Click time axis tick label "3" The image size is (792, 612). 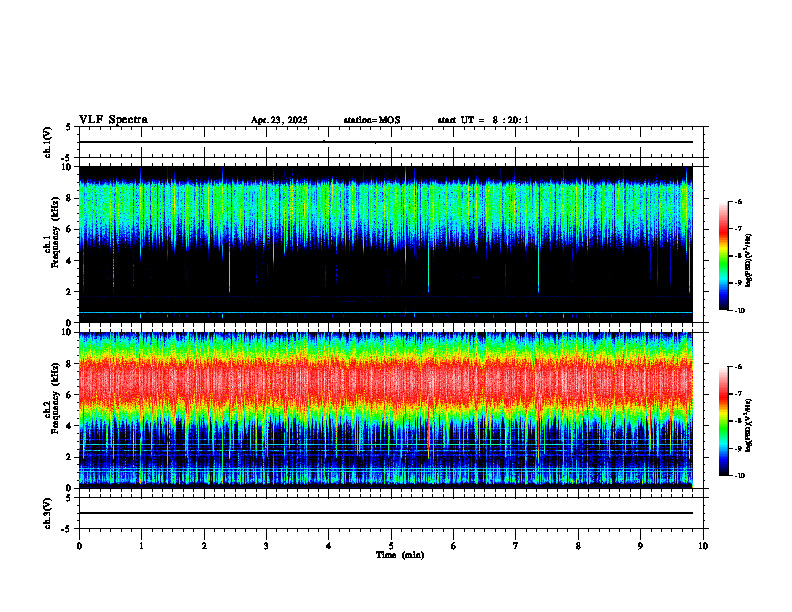point(266,546)
